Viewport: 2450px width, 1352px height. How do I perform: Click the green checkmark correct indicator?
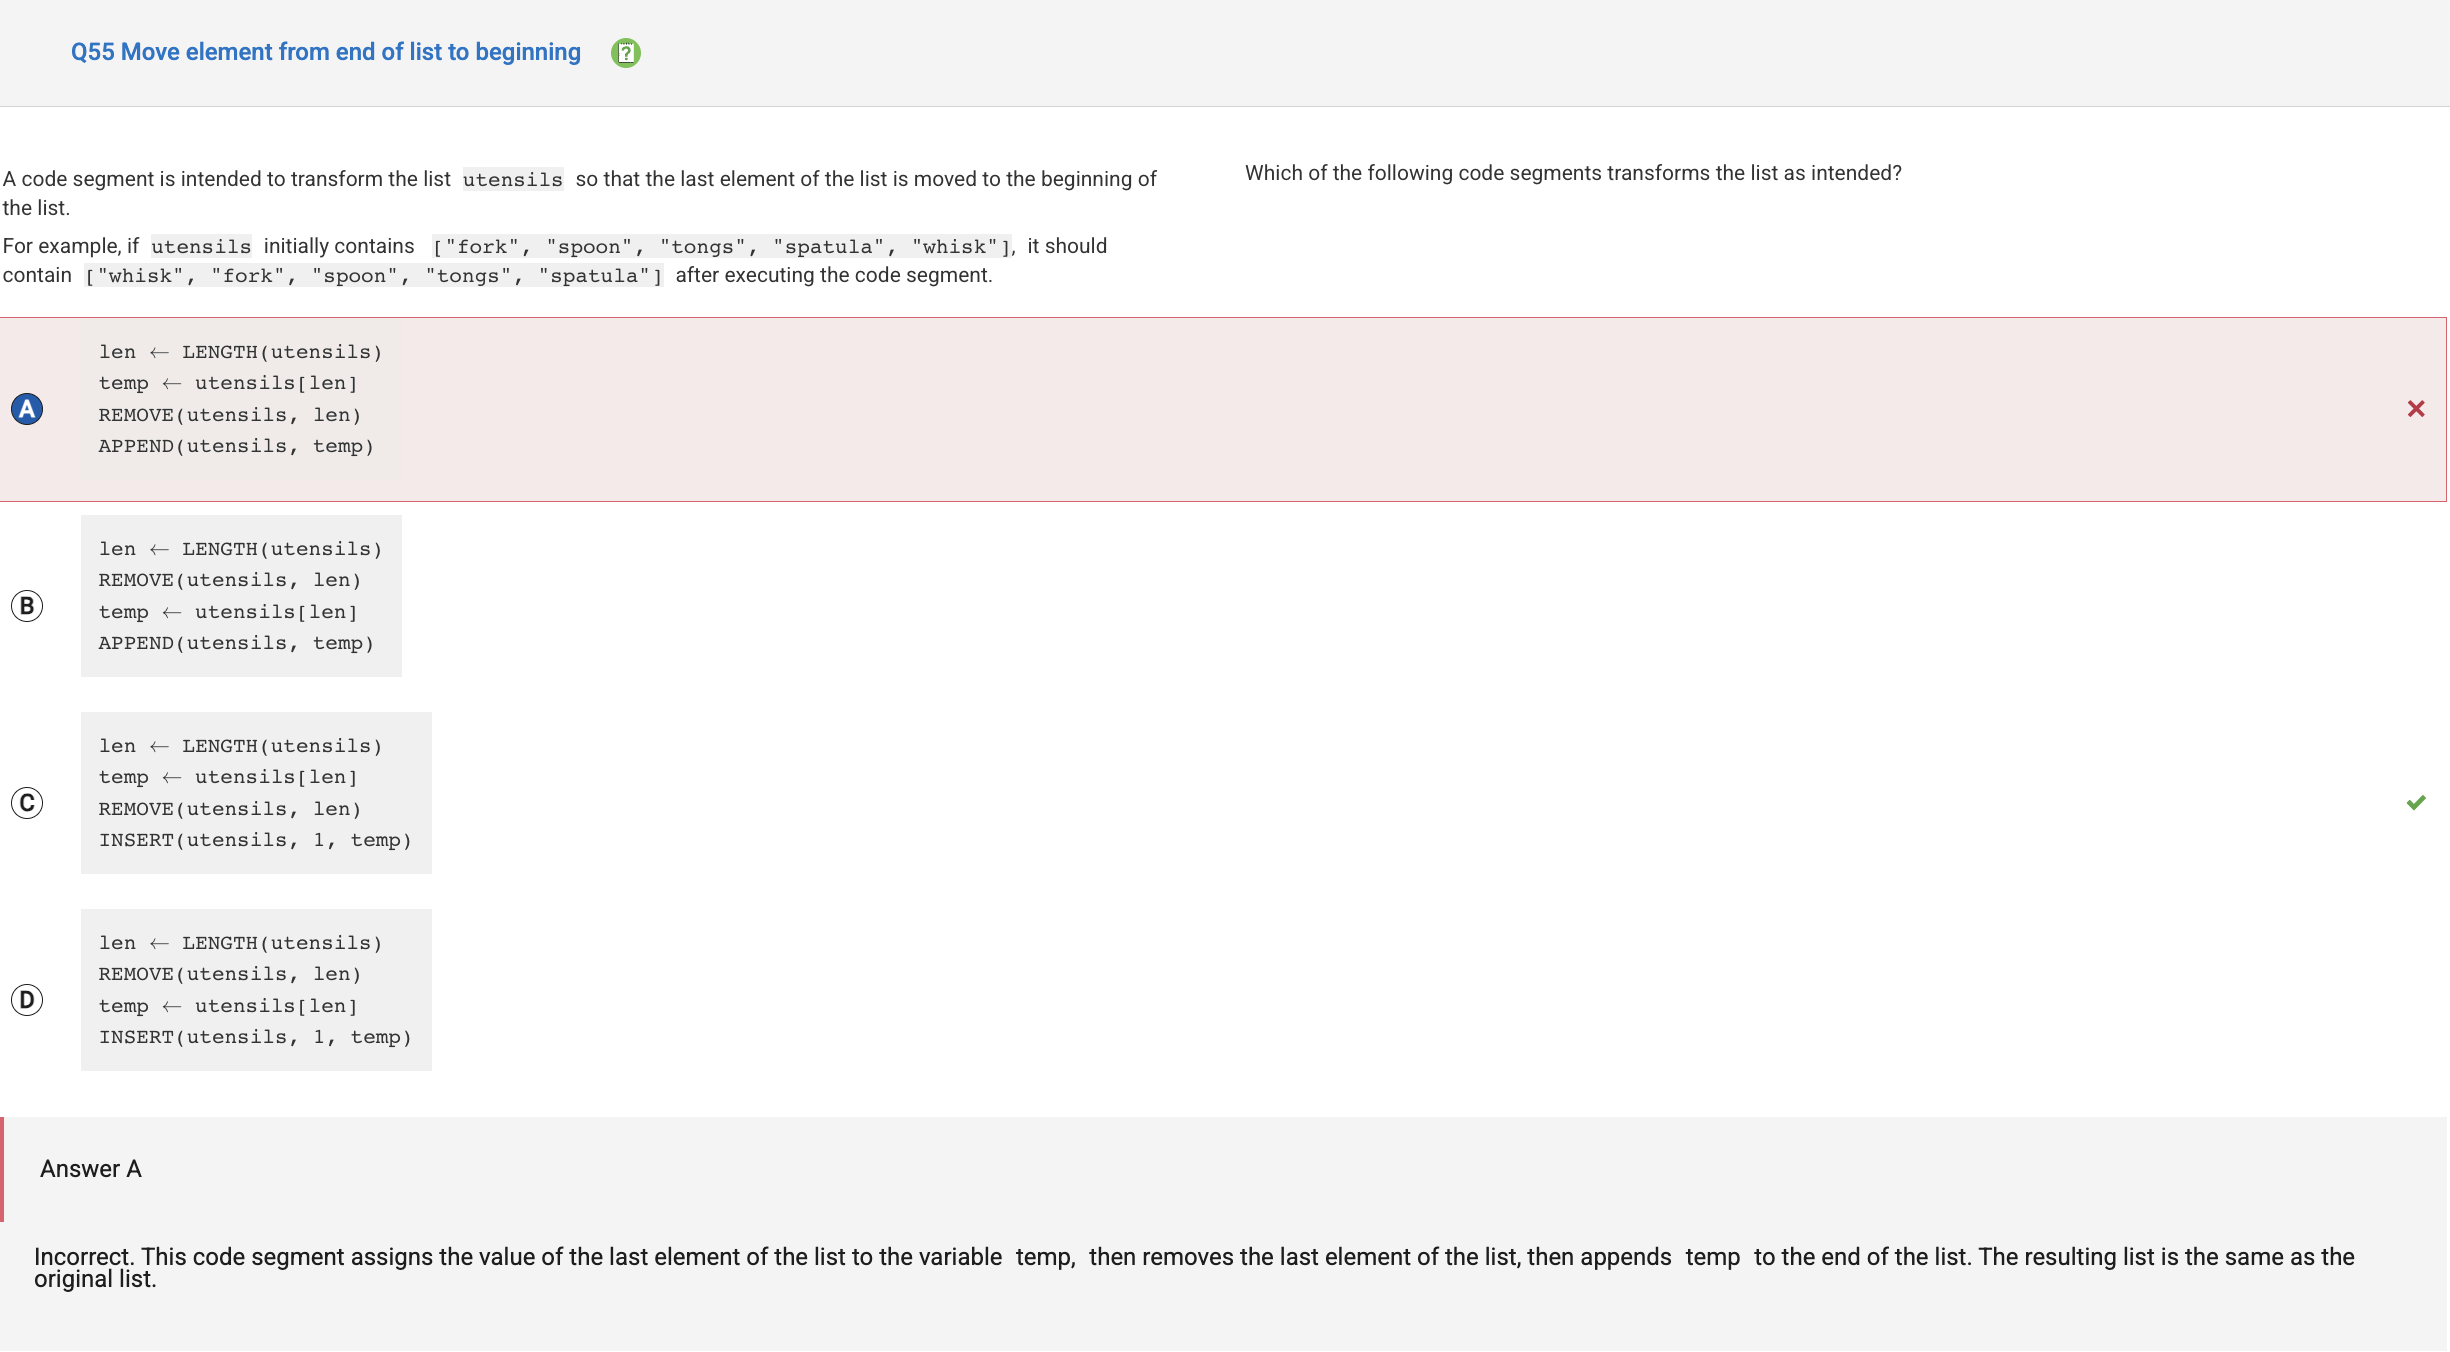point(2416,803)
